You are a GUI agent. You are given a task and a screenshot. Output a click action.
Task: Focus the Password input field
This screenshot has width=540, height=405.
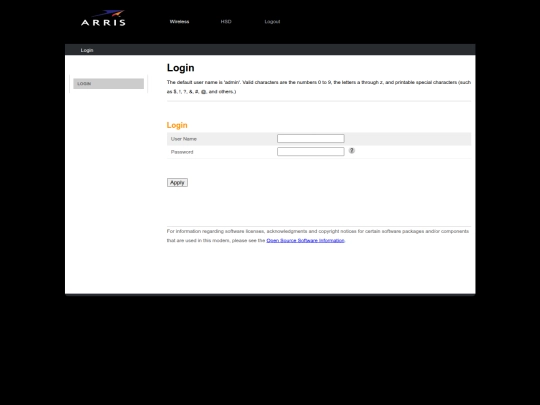(x=311, y=152)
